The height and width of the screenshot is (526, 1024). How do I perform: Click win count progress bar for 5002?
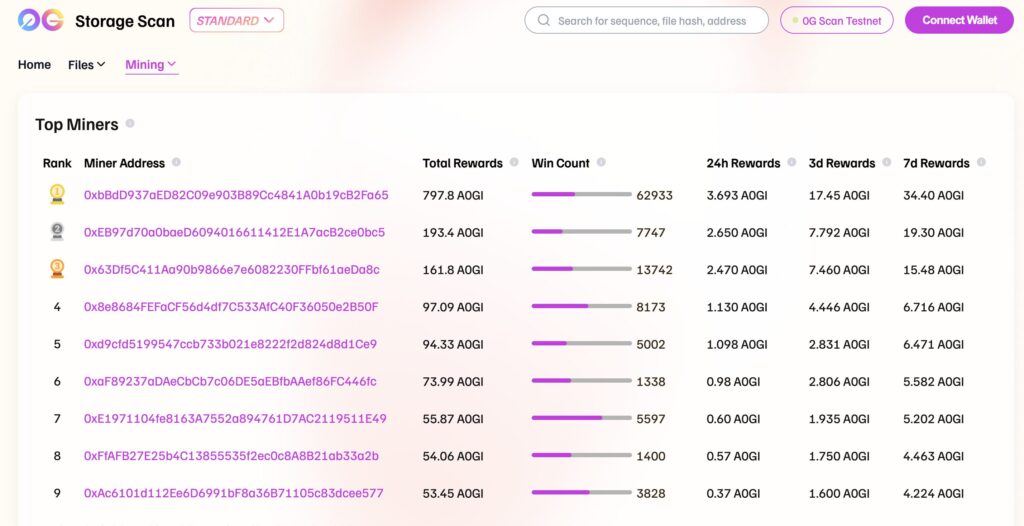581,344
